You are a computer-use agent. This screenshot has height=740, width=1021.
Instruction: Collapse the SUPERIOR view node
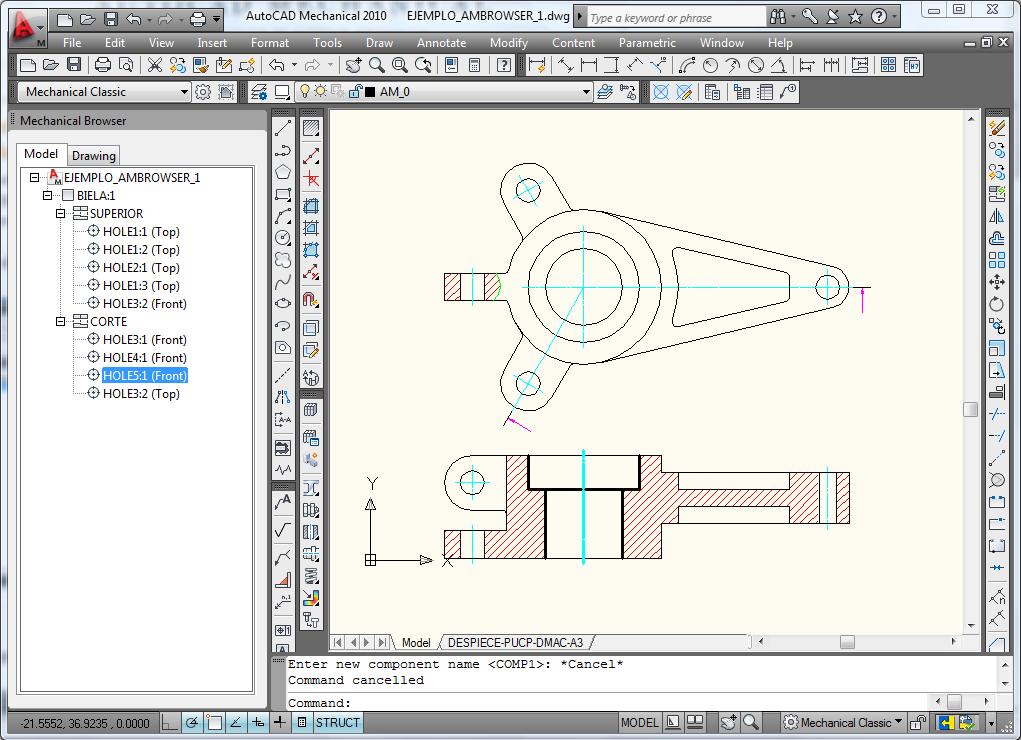point(61,214)
